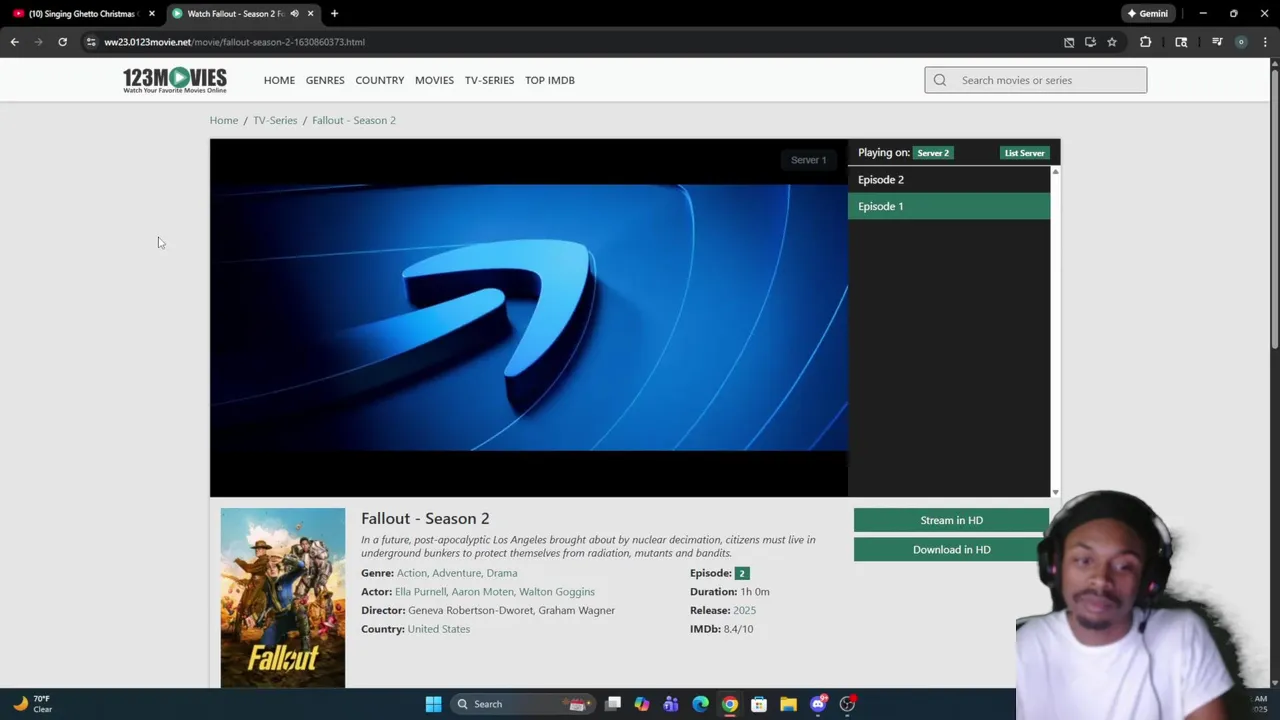The height and width of the screenshot is (720, 1280).
Task: Click the 123Movies logo
Action: click(x=175, y=80)
